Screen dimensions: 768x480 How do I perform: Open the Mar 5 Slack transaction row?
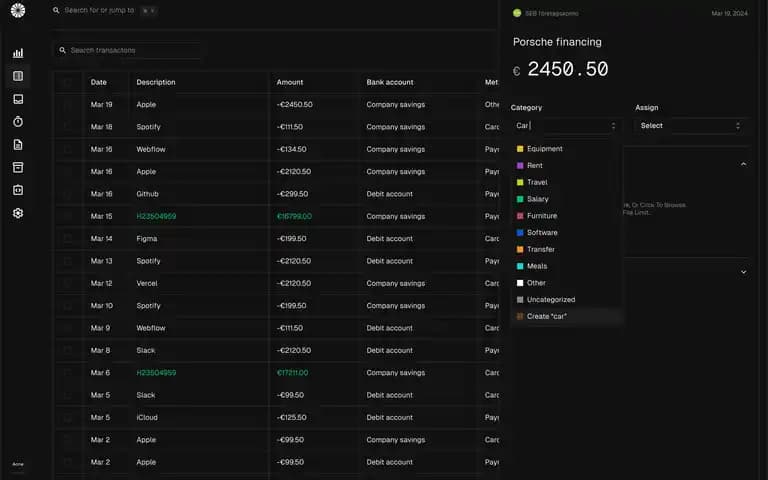click(x=277, y=395)
